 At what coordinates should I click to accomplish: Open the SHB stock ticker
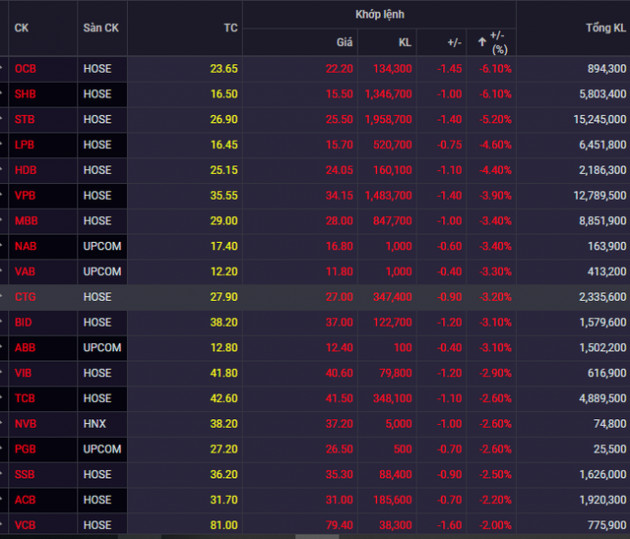(x=25, y=94)
